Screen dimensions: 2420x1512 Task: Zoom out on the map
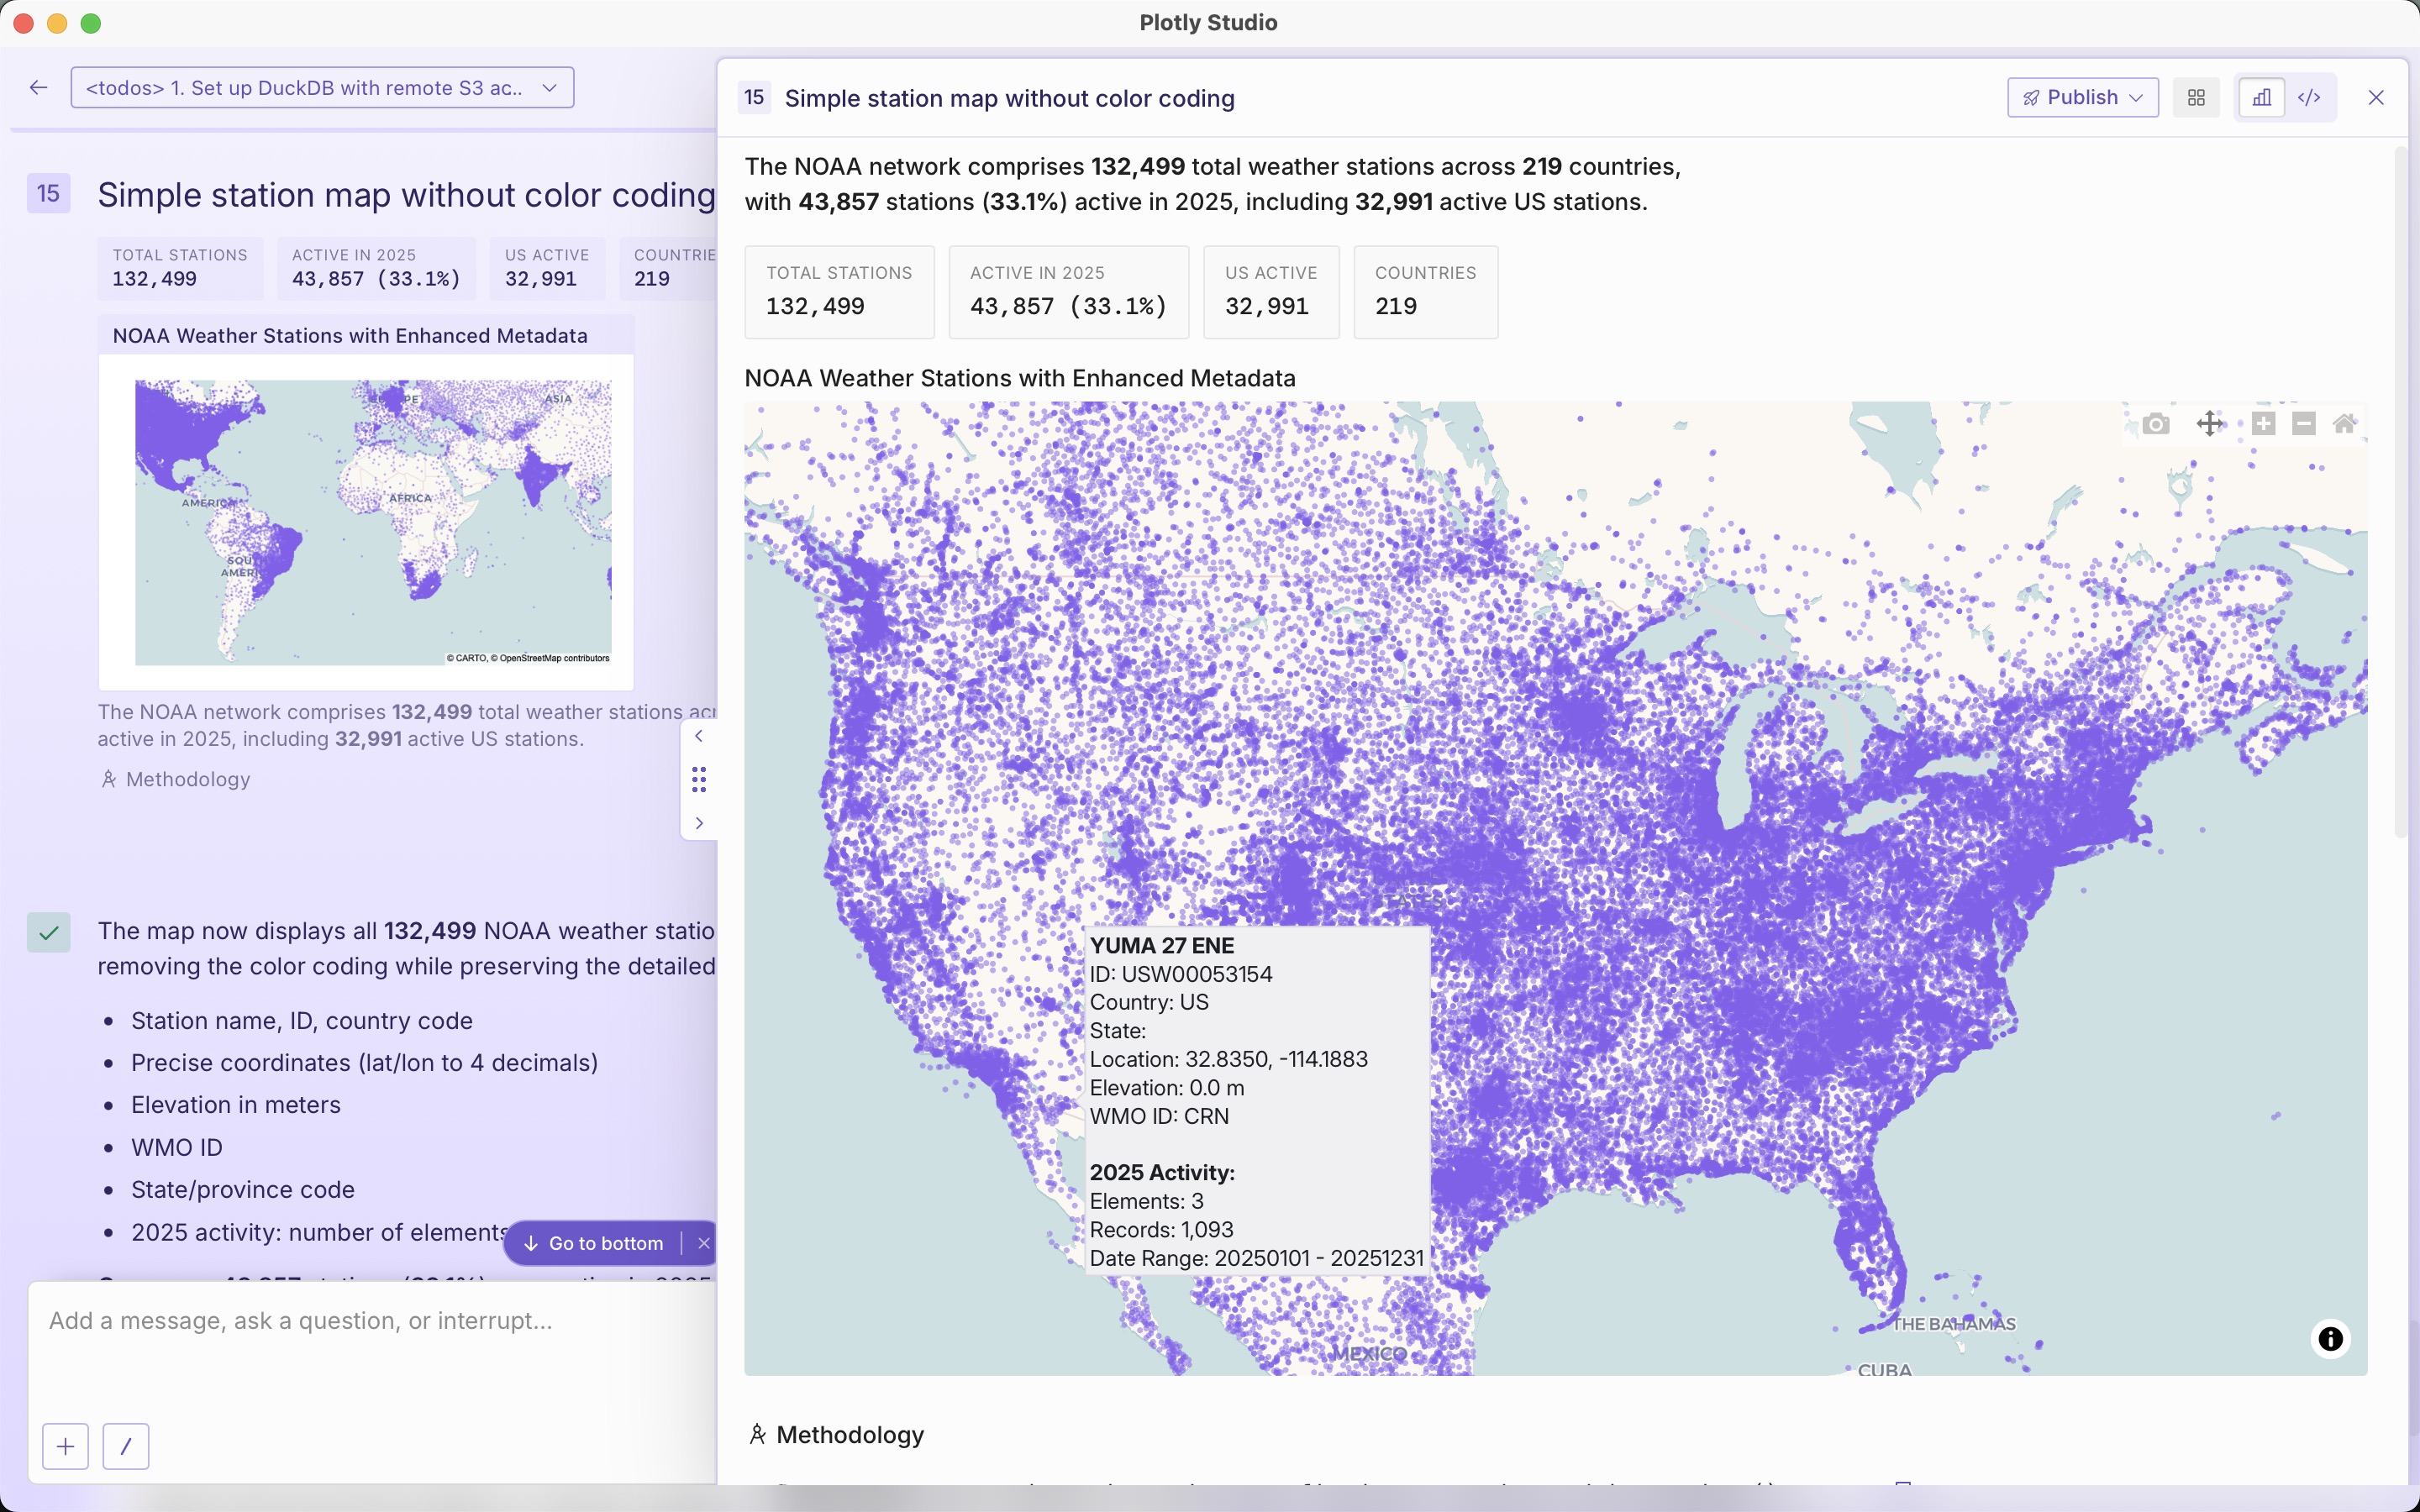pyautogui.click(x=2304, y=424)
